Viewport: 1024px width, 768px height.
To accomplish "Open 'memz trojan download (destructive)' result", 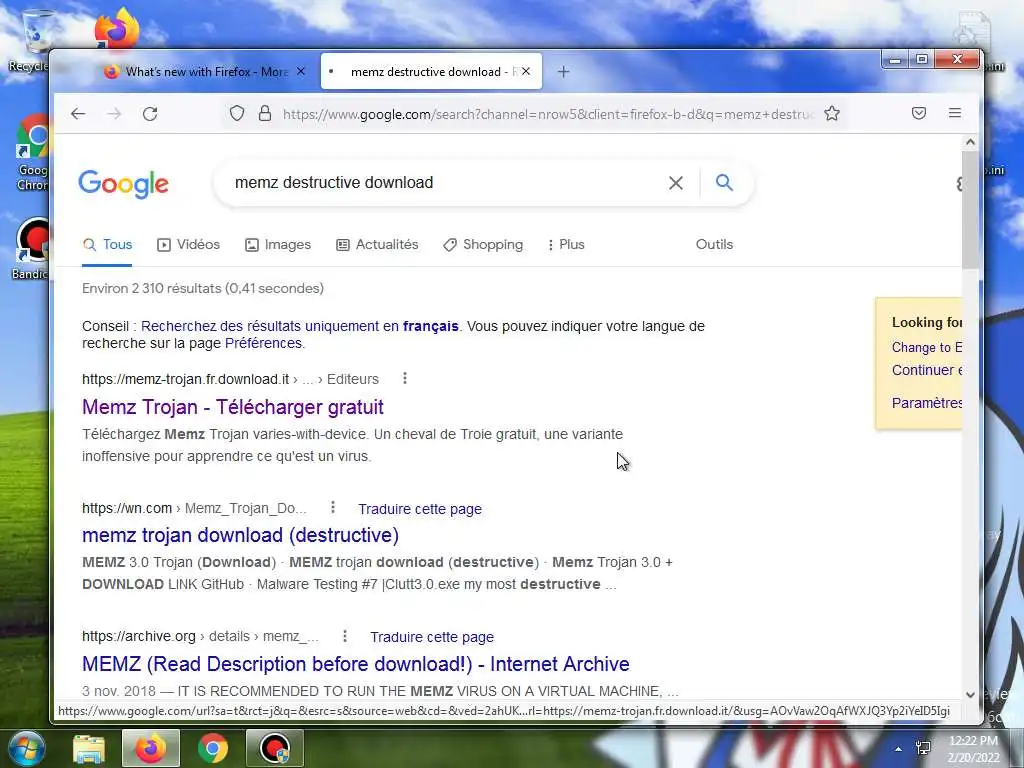I will point(240,535).
